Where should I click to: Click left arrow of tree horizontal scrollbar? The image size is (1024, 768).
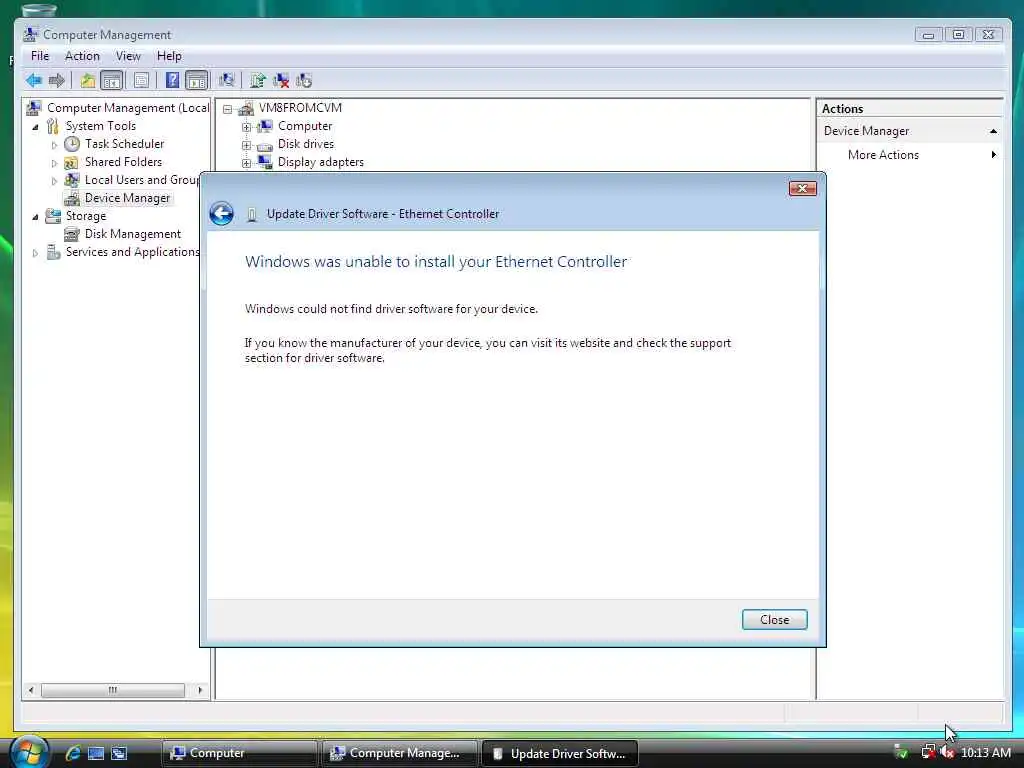31,690
